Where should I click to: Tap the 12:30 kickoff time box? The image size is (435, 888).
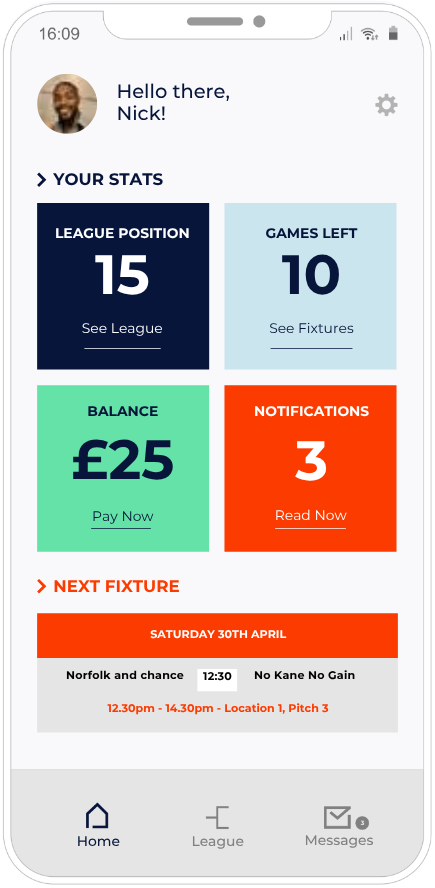(217, 677)
